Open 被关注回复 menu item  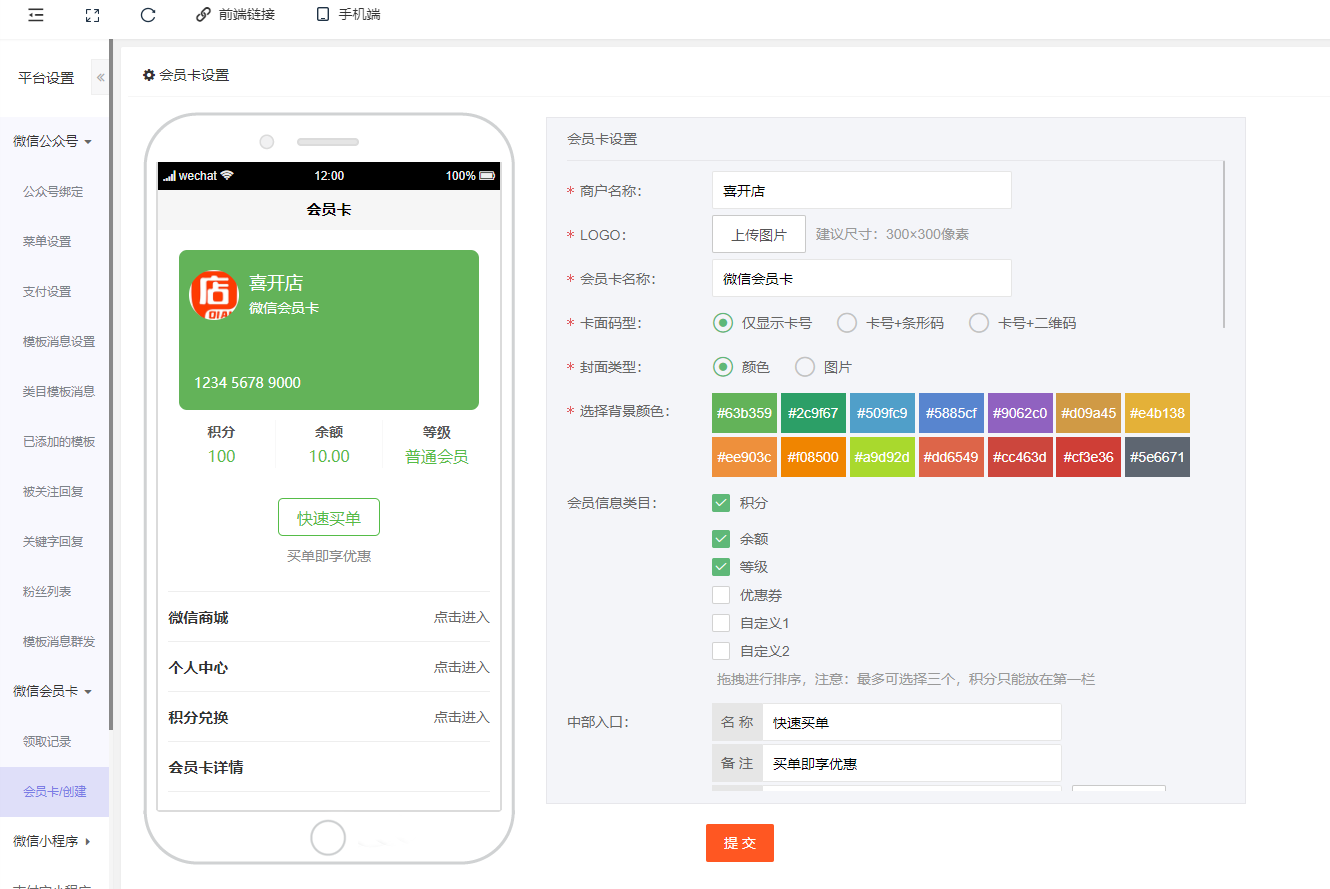coord(53,491)
